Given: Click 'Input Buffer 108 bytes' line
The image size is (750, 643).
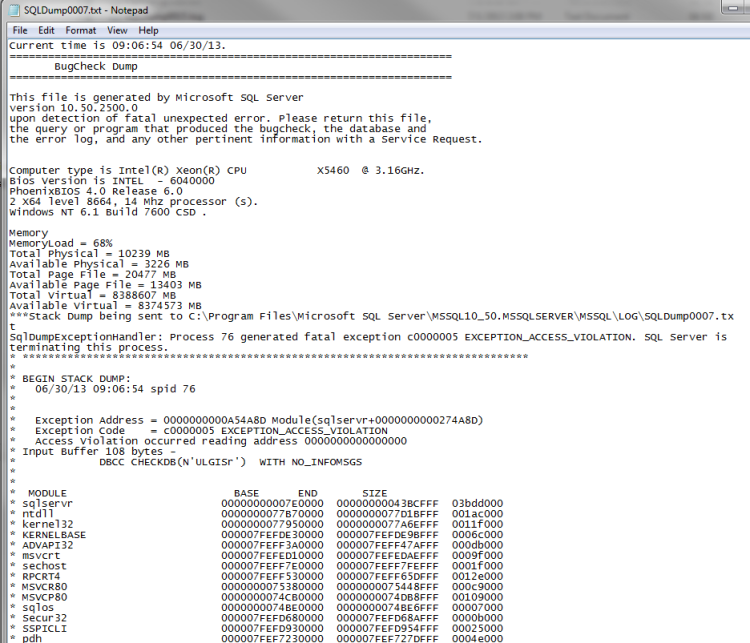Looking at the screenshot, I should coord(99,452).
